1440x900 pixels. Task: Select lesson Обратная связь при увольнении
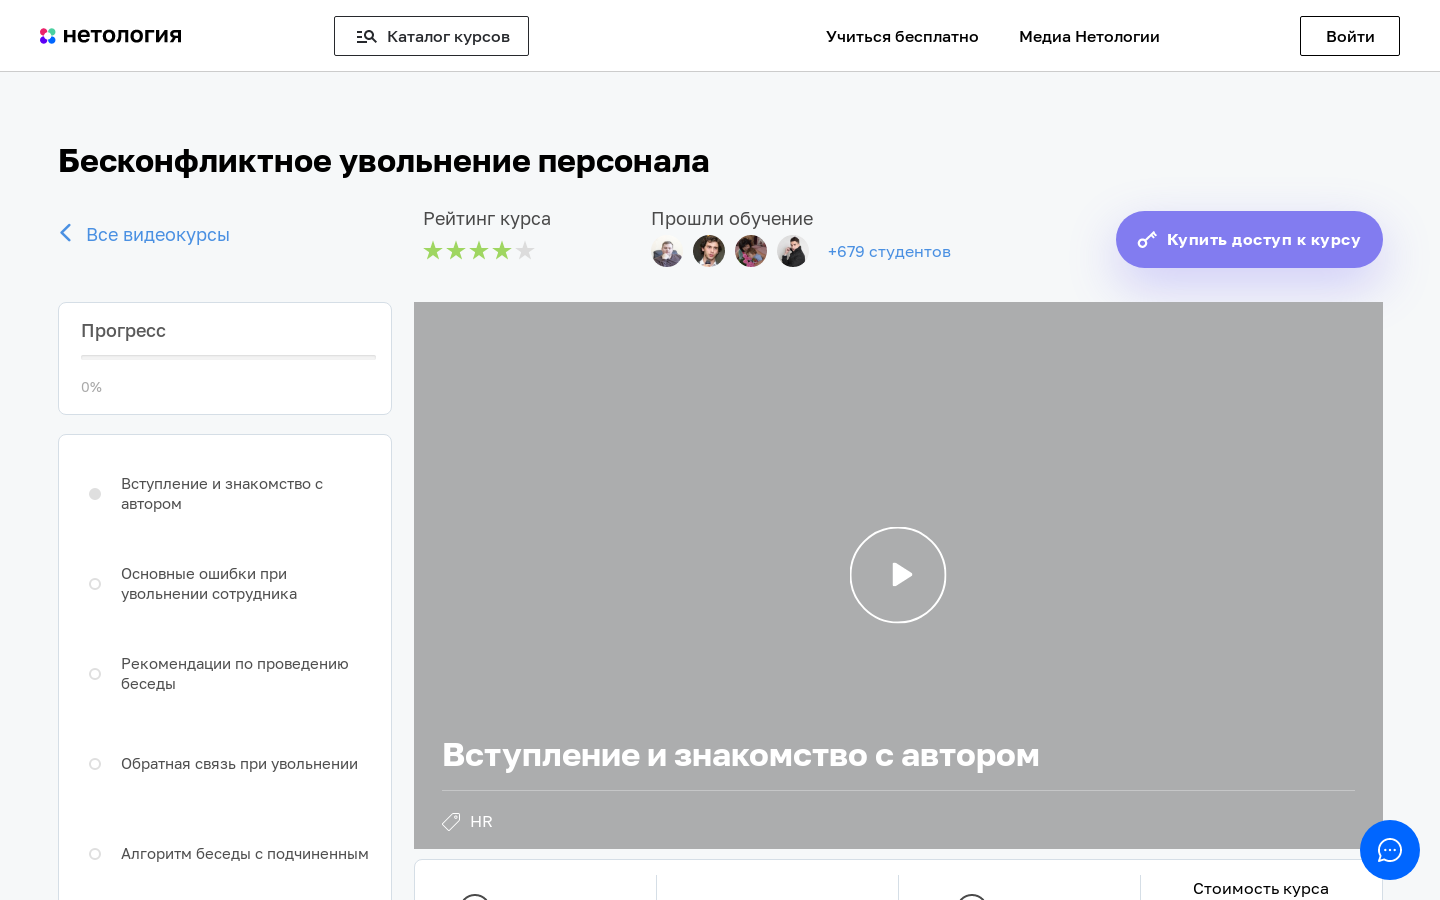[239, 764]
